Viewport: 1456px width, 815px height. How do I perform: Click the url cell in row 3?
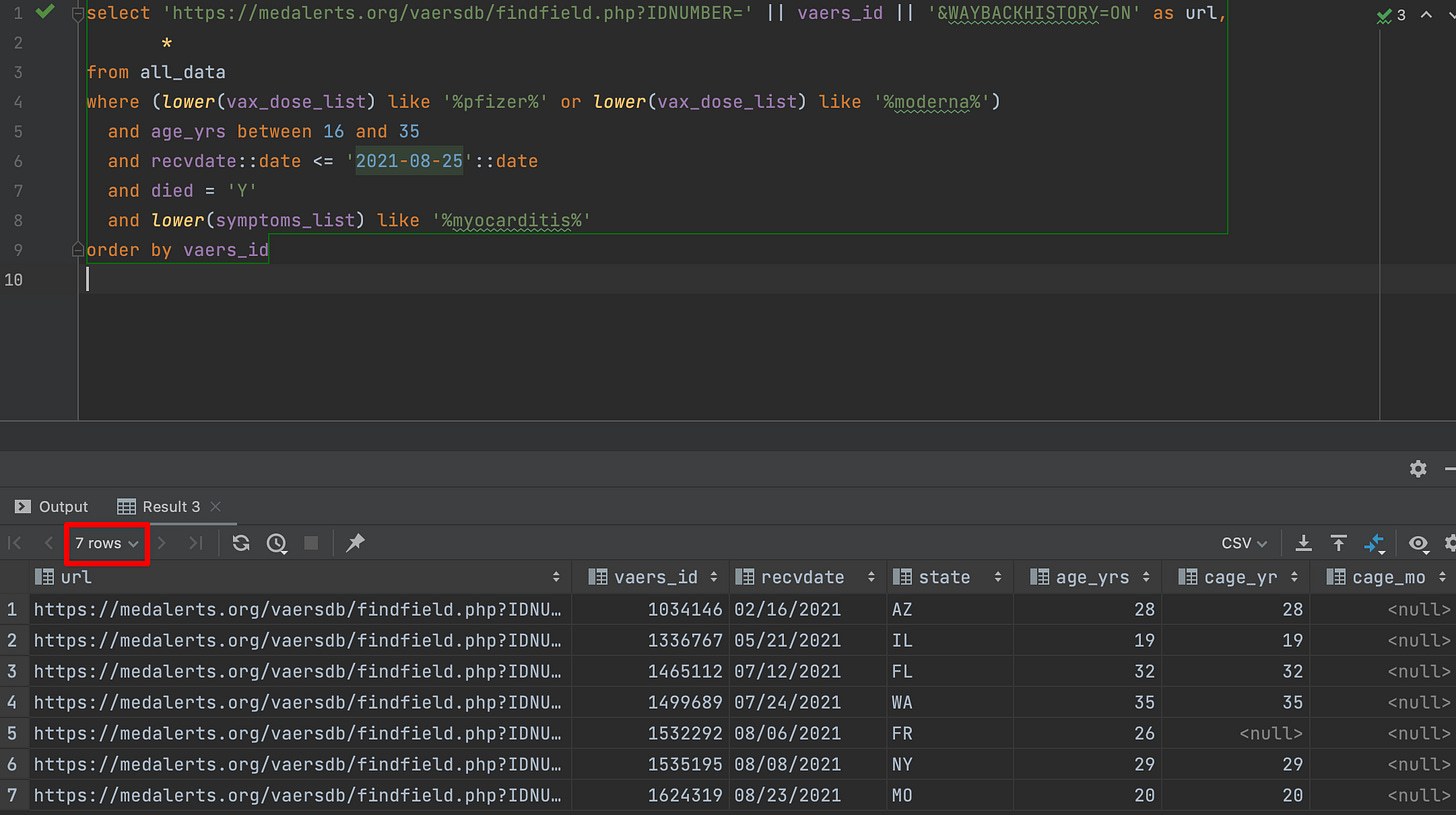[x=300, y=671]
